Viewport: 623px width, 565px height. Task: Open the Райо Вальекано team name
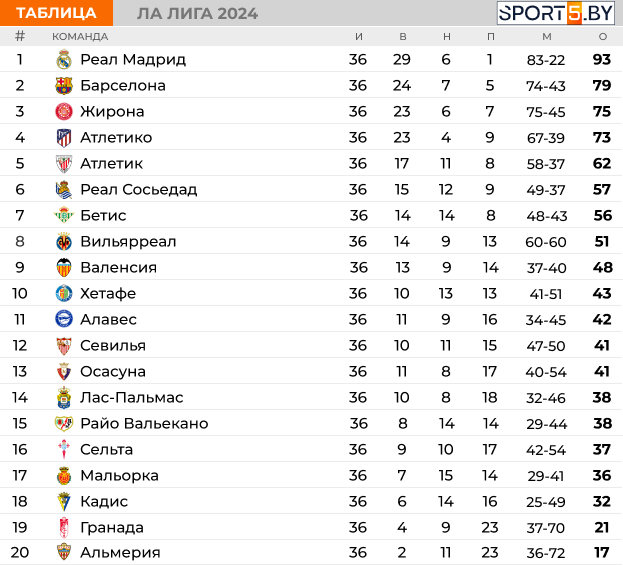(144, 424)
